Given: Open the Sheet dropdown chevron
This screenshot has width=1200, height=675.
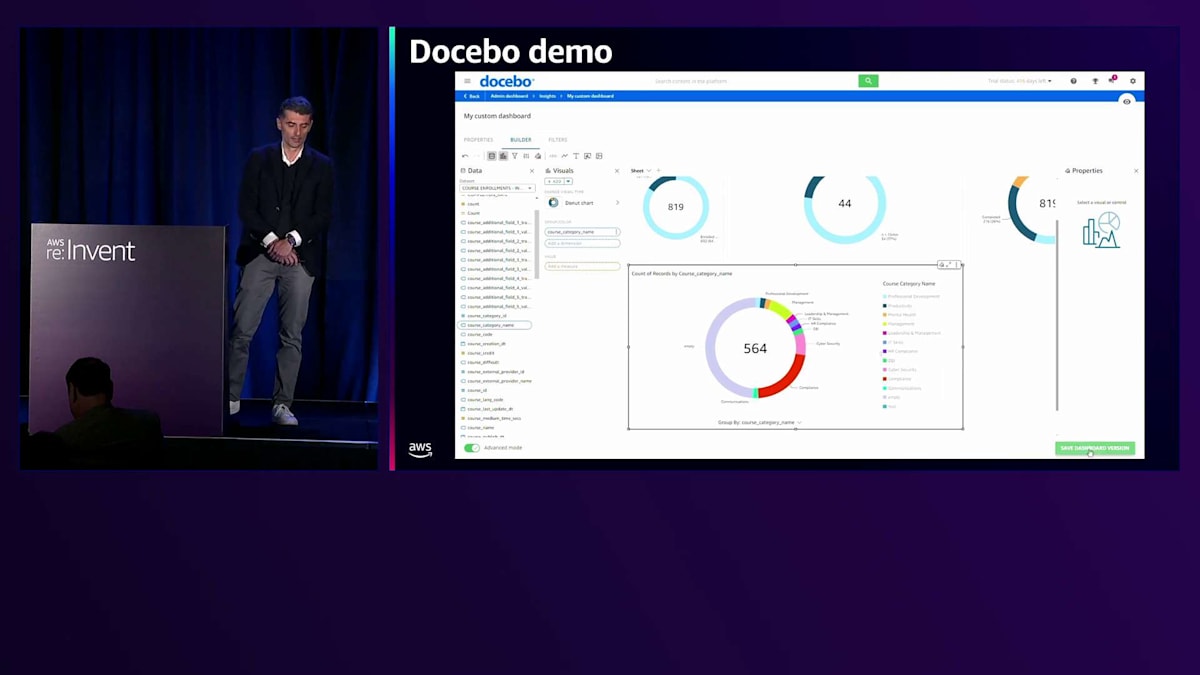Looking at the screenshot, I should coord(649,171).
